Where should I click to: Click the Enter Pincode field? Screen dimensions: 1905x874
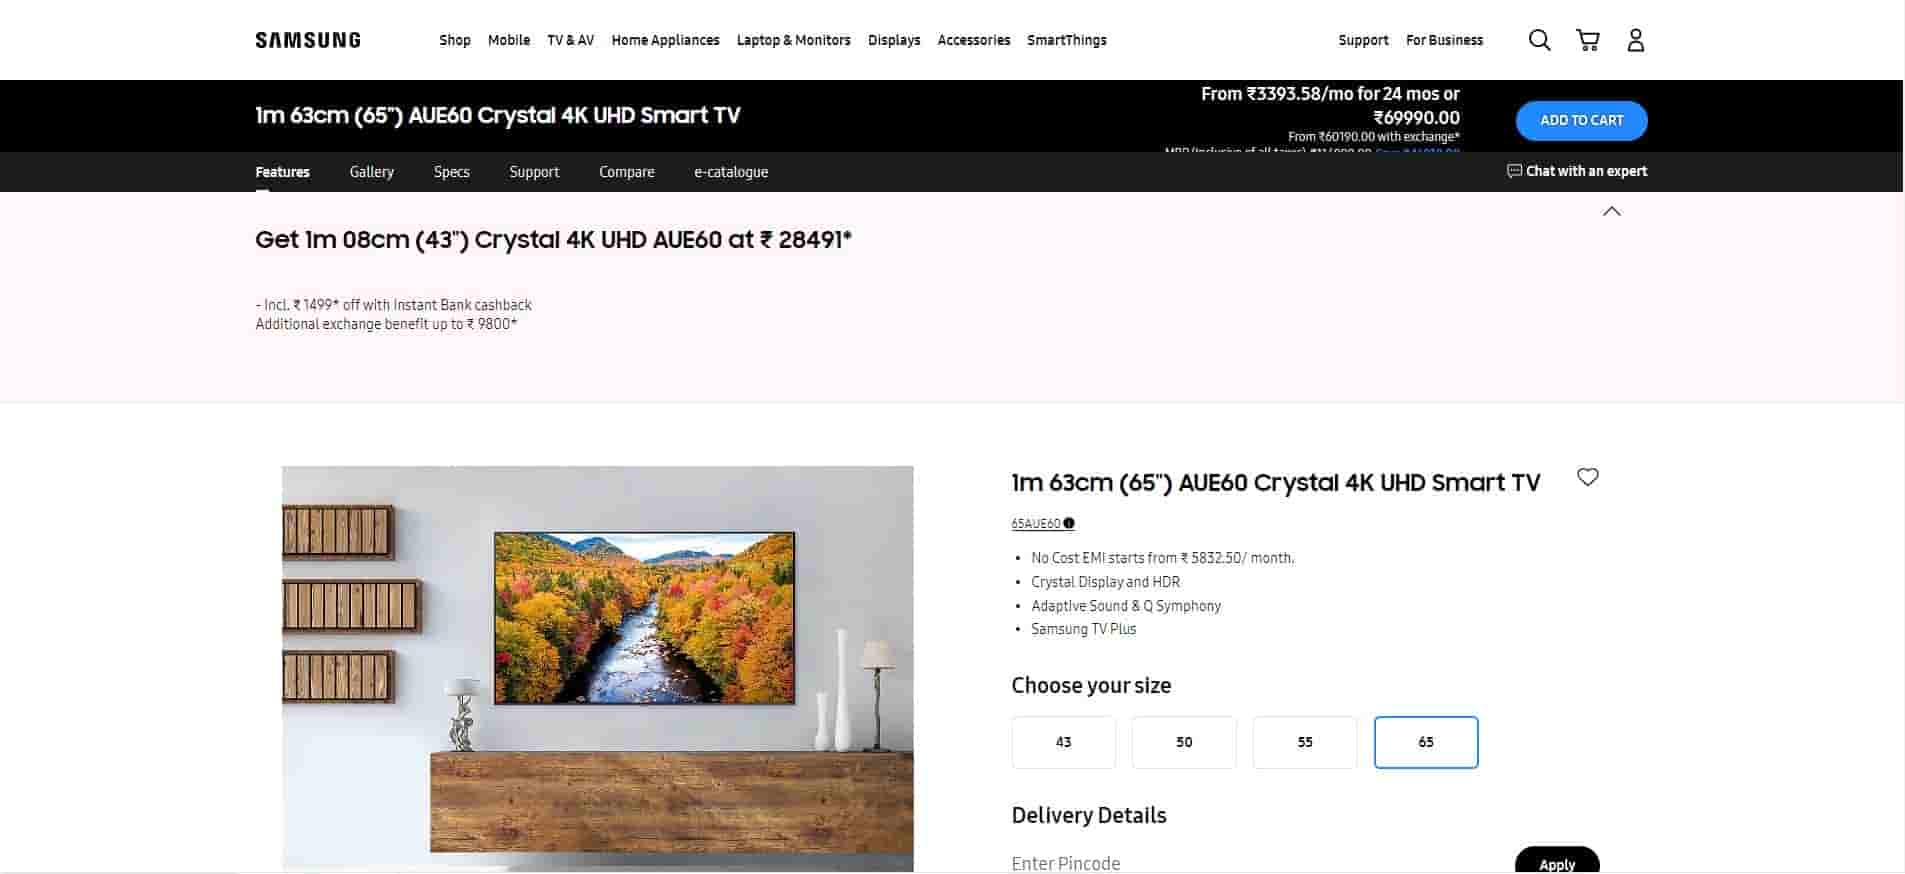[x=1255, y=863]
